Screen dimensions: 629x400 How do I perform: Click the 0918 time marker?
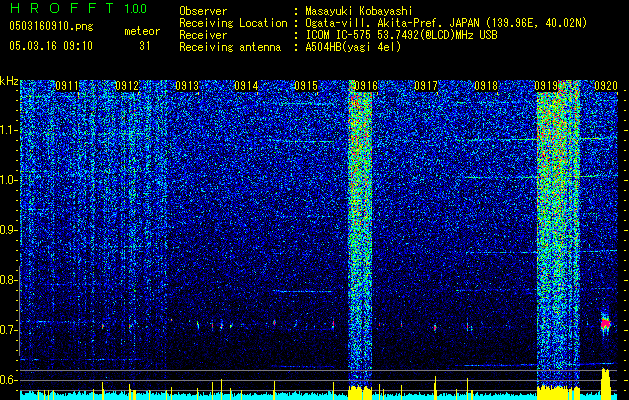[486, 85]
